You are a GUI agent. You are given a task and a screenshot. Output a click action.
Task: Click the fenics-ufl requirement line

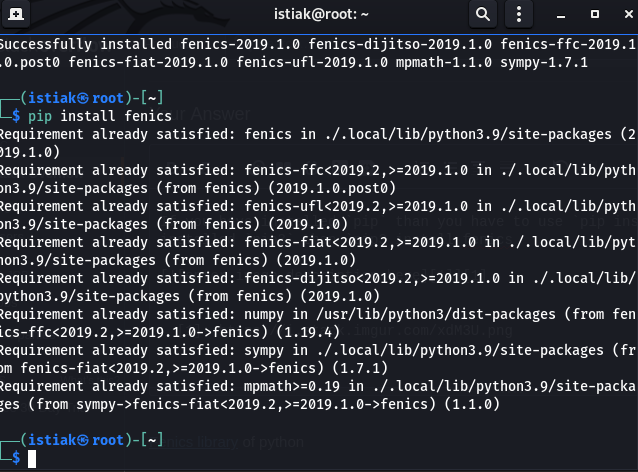tap(300, 206)
